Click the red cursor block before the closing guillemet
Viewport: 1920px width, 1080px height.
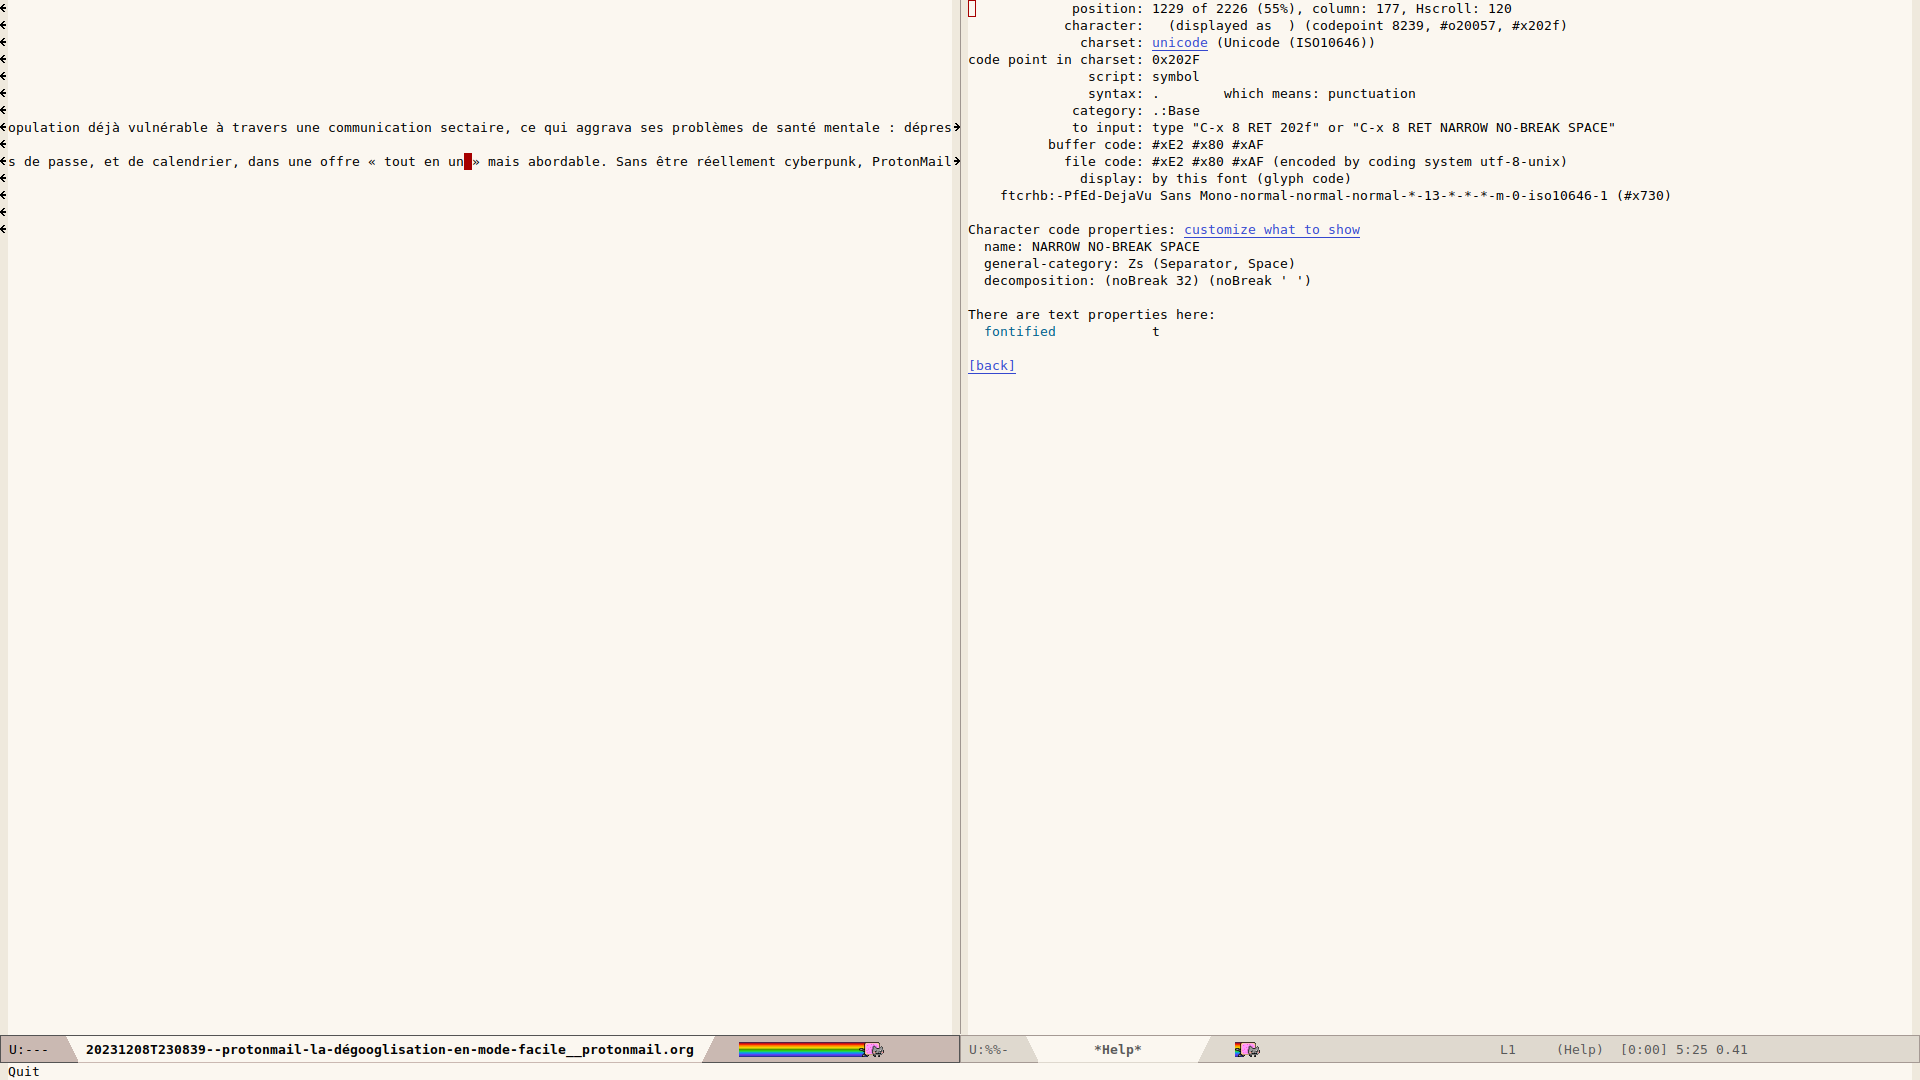tap(468, 161)
